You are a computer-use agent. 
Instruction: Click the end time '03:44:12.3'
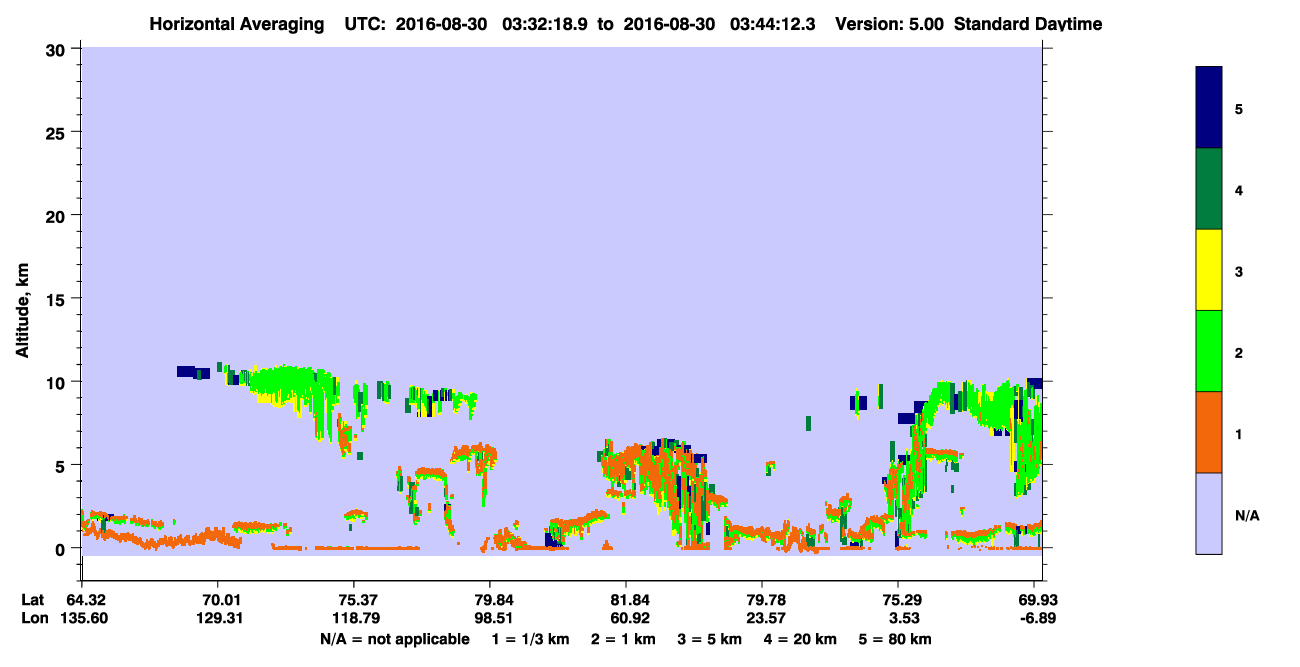point(773,24)
